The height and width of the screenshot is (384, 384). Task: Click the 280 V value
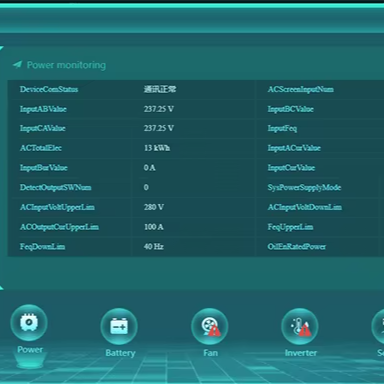pos(154,207)
